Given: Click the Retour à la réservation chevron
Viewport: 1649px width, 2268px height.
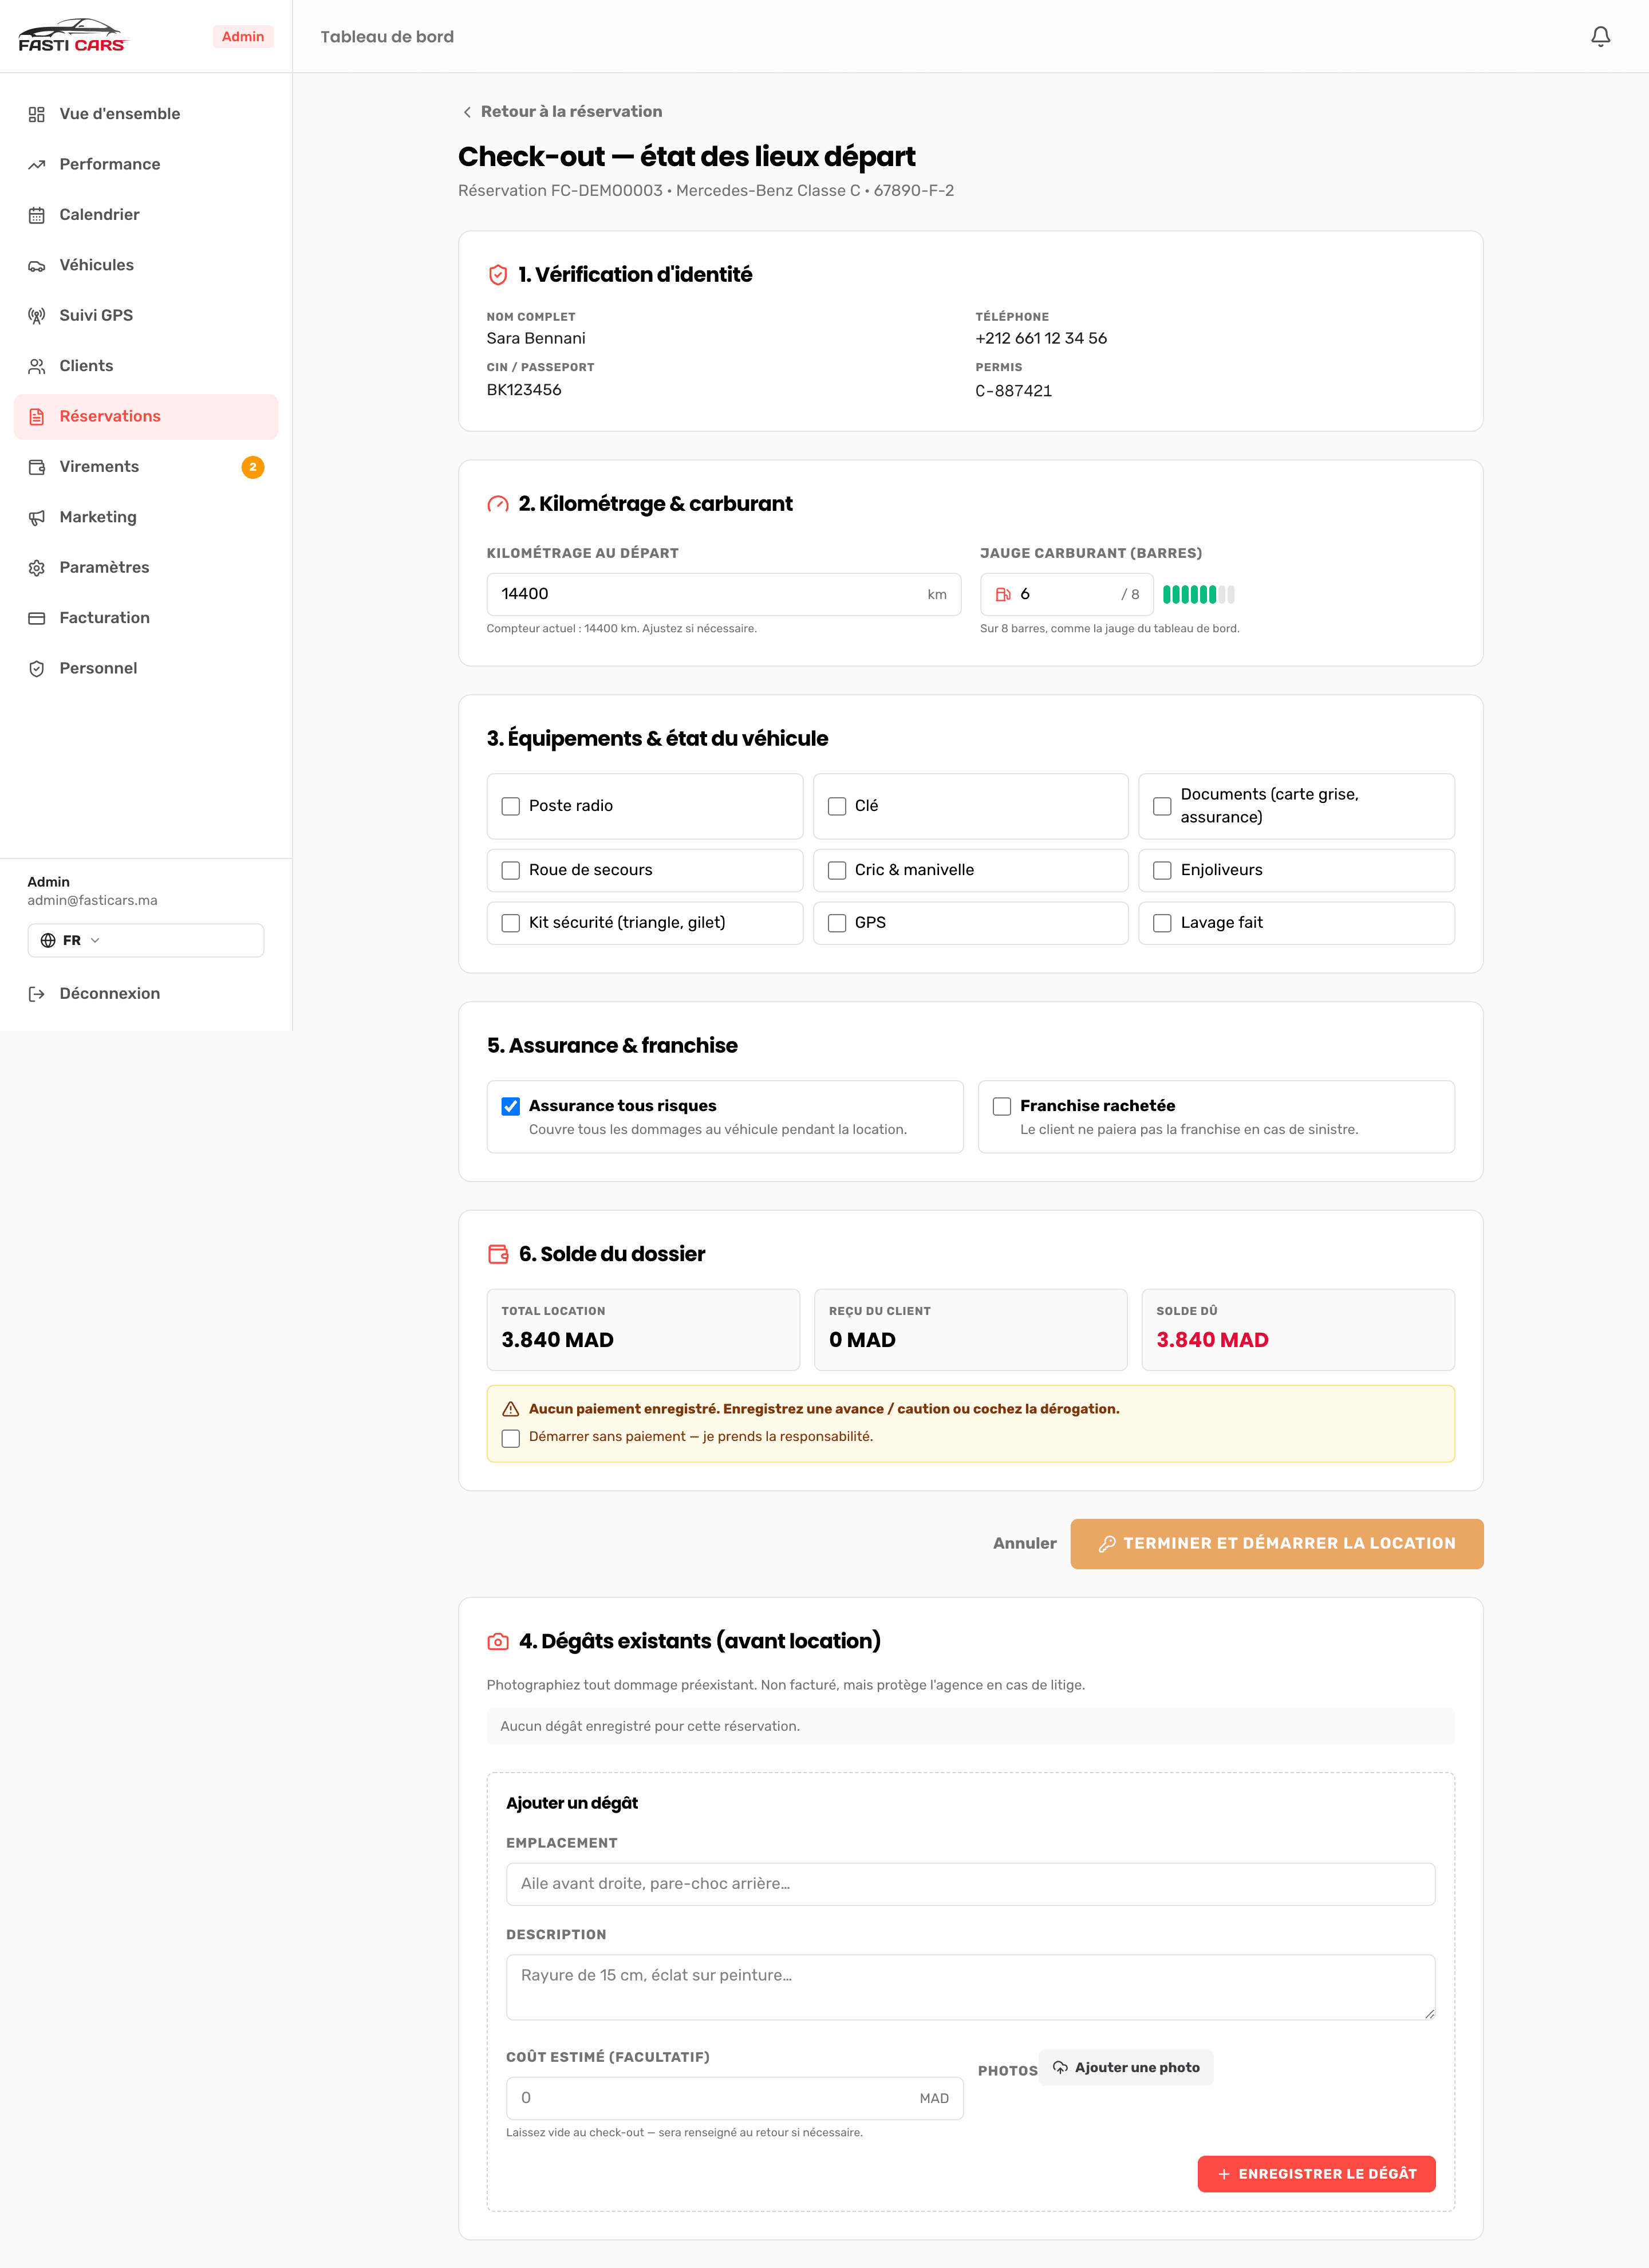Looking at the screenshot, I should 467,112.
